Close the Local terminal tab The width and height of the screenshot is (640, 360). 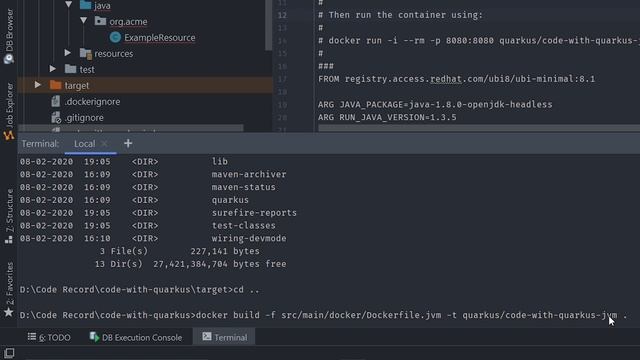tap(104, 144)
